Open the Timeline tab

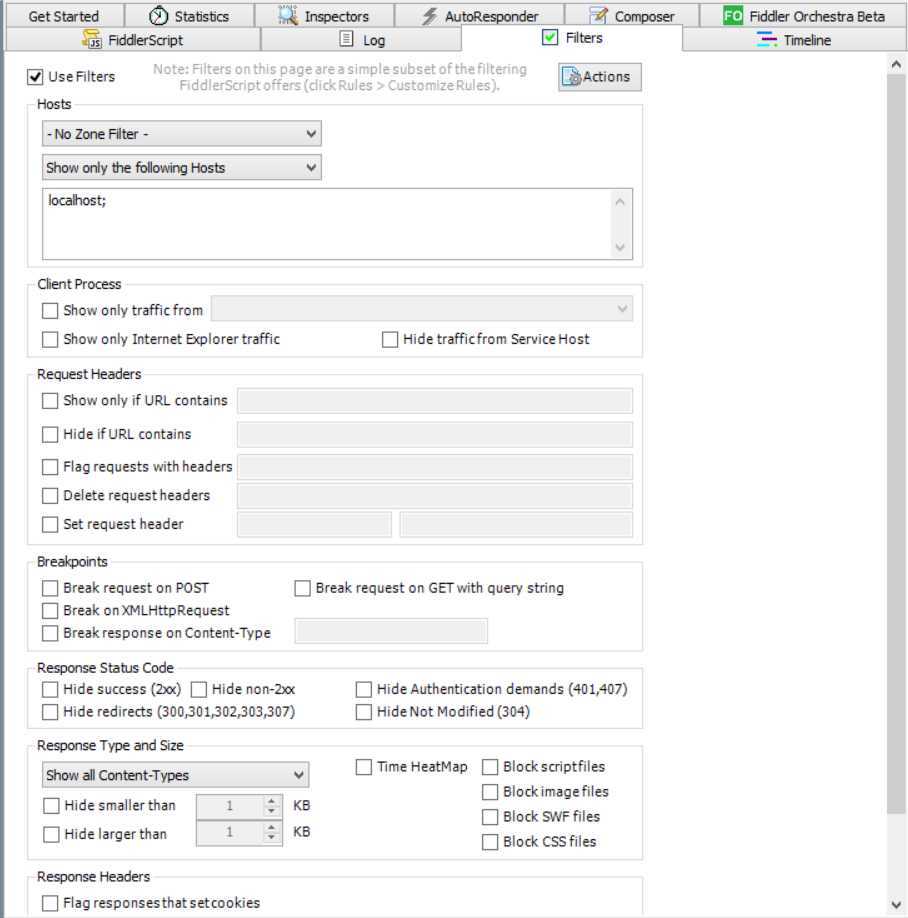794,40
